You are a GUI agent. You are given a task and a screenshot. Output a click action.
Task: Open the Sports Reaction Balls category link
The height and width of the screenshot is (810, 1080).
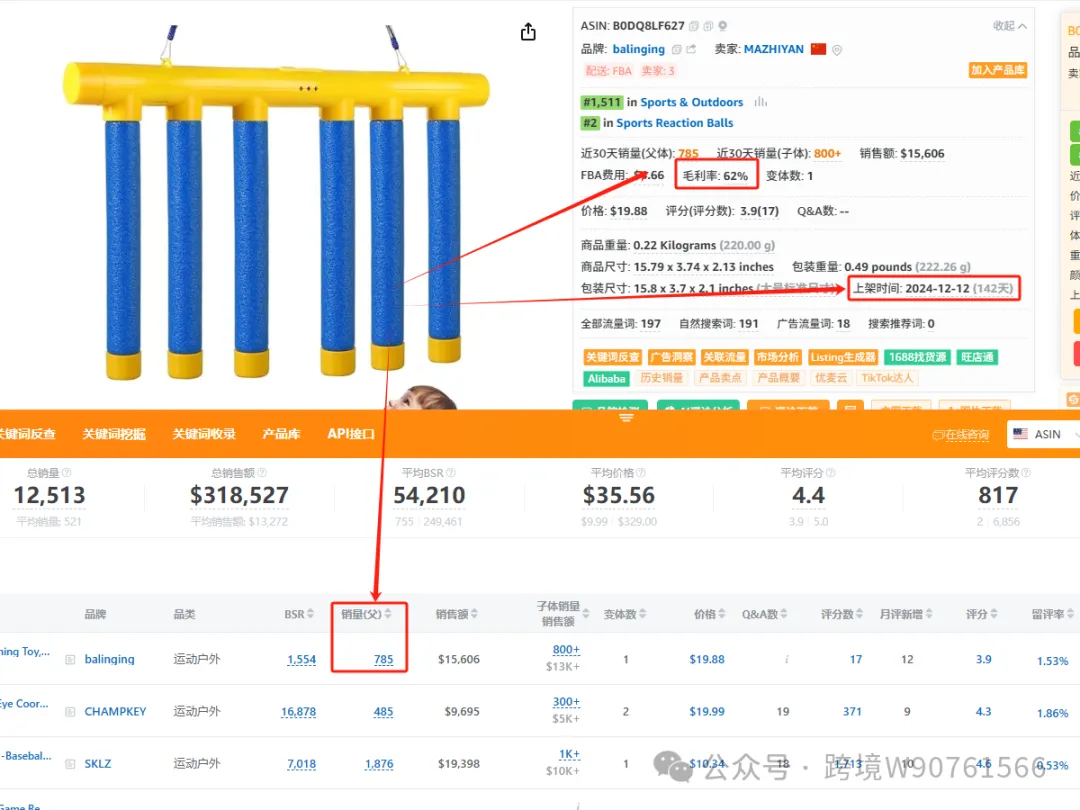click(x=674, y=123)
